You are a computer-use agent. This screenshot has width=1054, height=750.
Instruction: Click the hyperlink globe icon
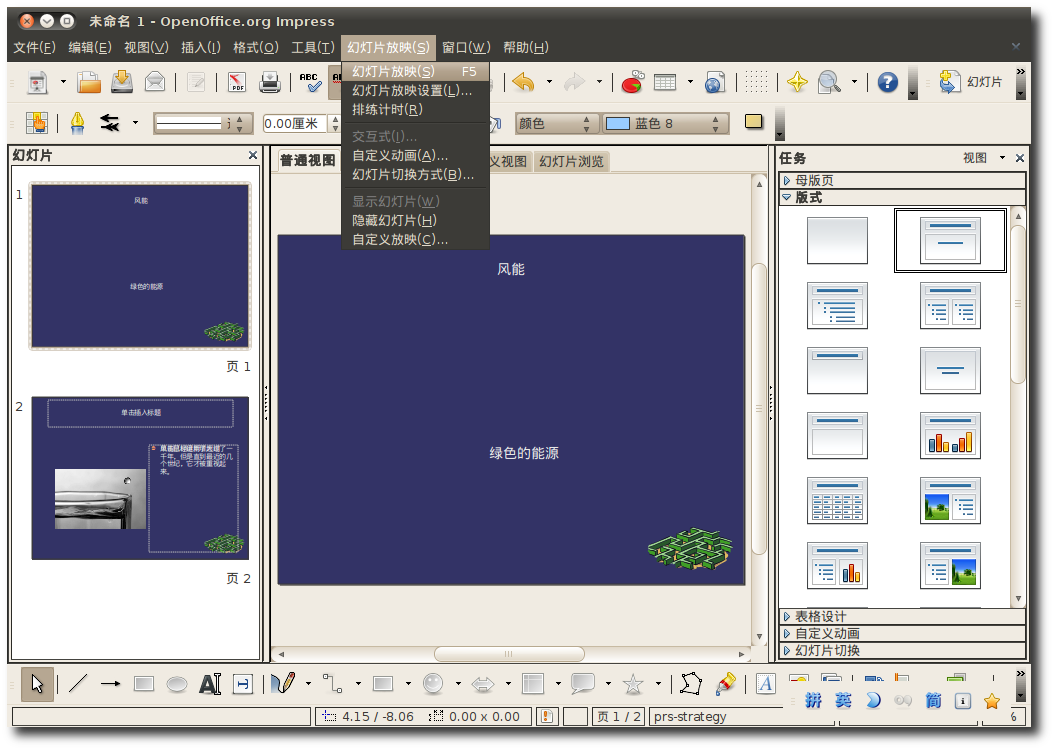pos(715,83)
